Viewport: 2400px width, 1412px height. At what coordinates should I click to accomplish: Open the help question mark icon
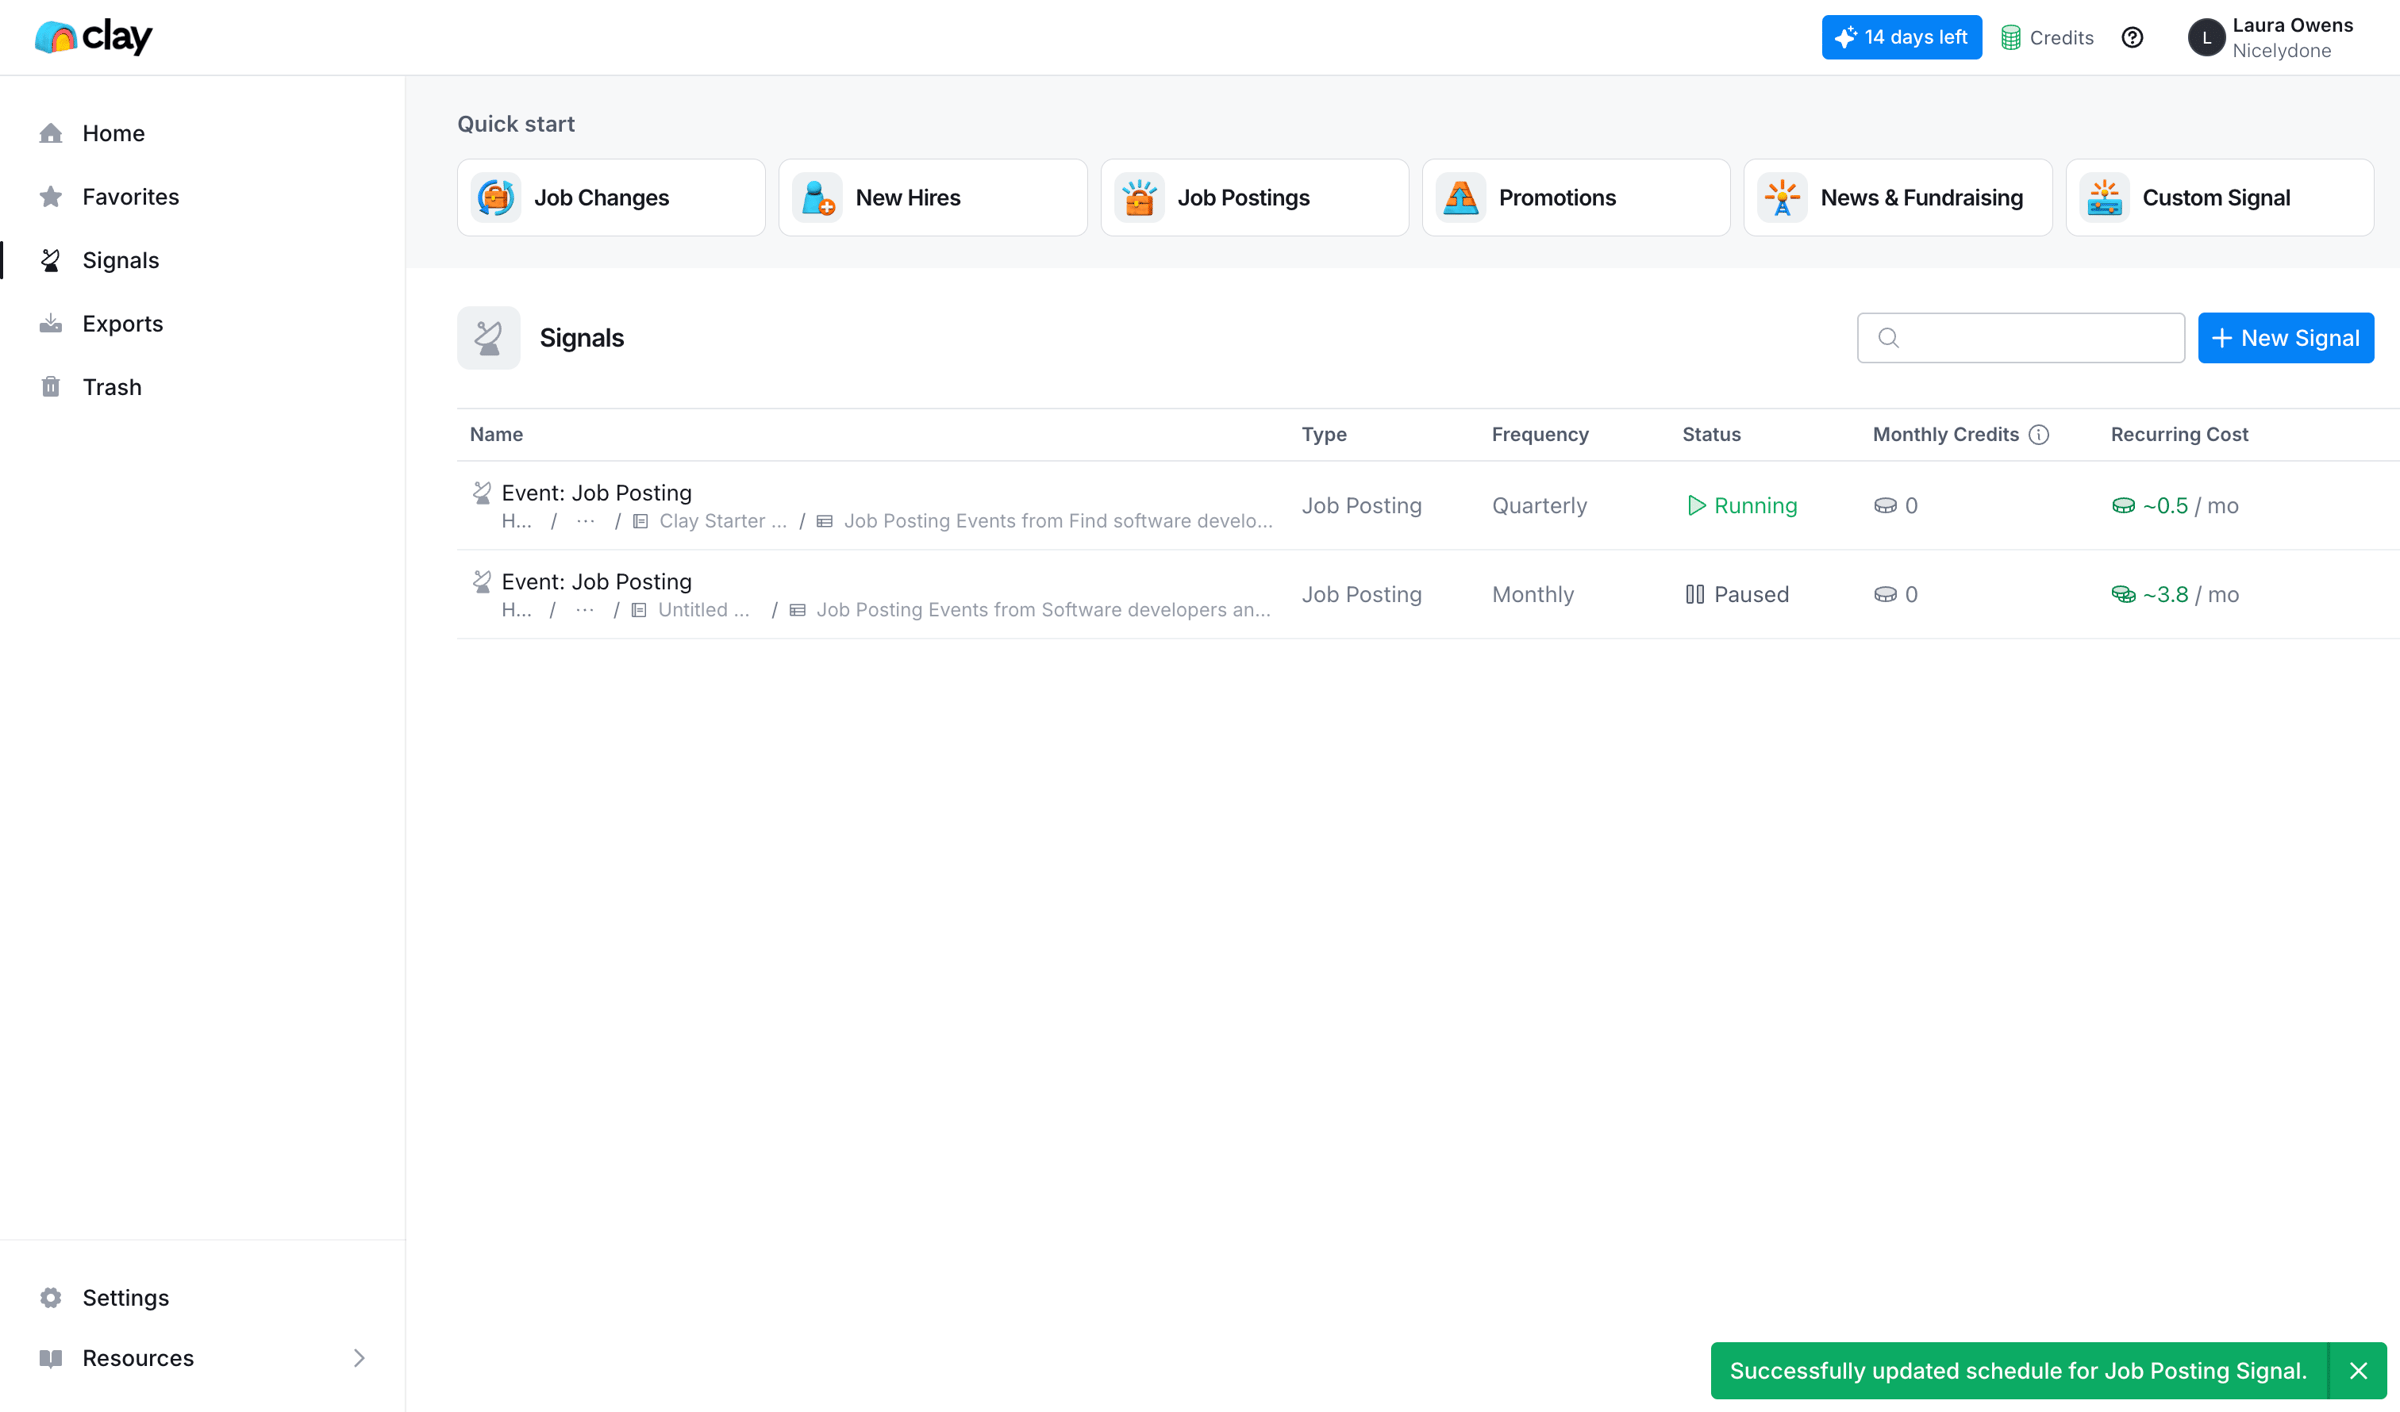coord(2132,37)
